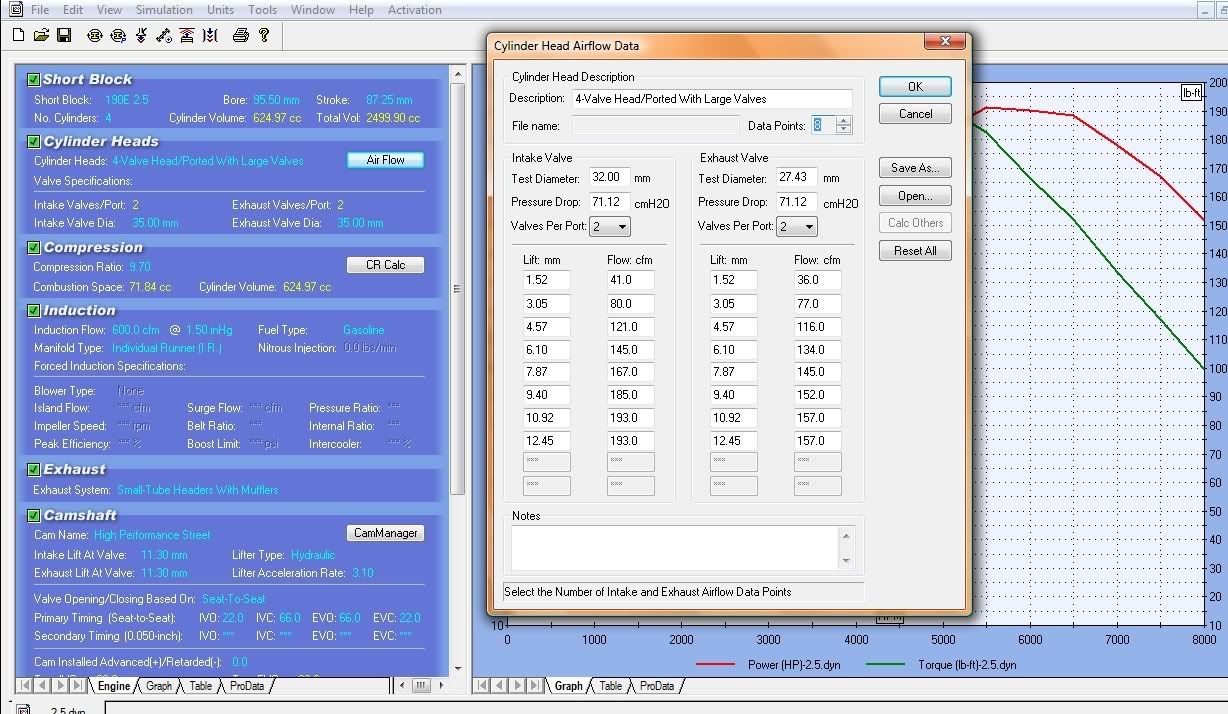Increase Data Points with spinner up arrow
Viewport: 1228px width, 714px height.
pyautogui.click(x=844, y=121)
